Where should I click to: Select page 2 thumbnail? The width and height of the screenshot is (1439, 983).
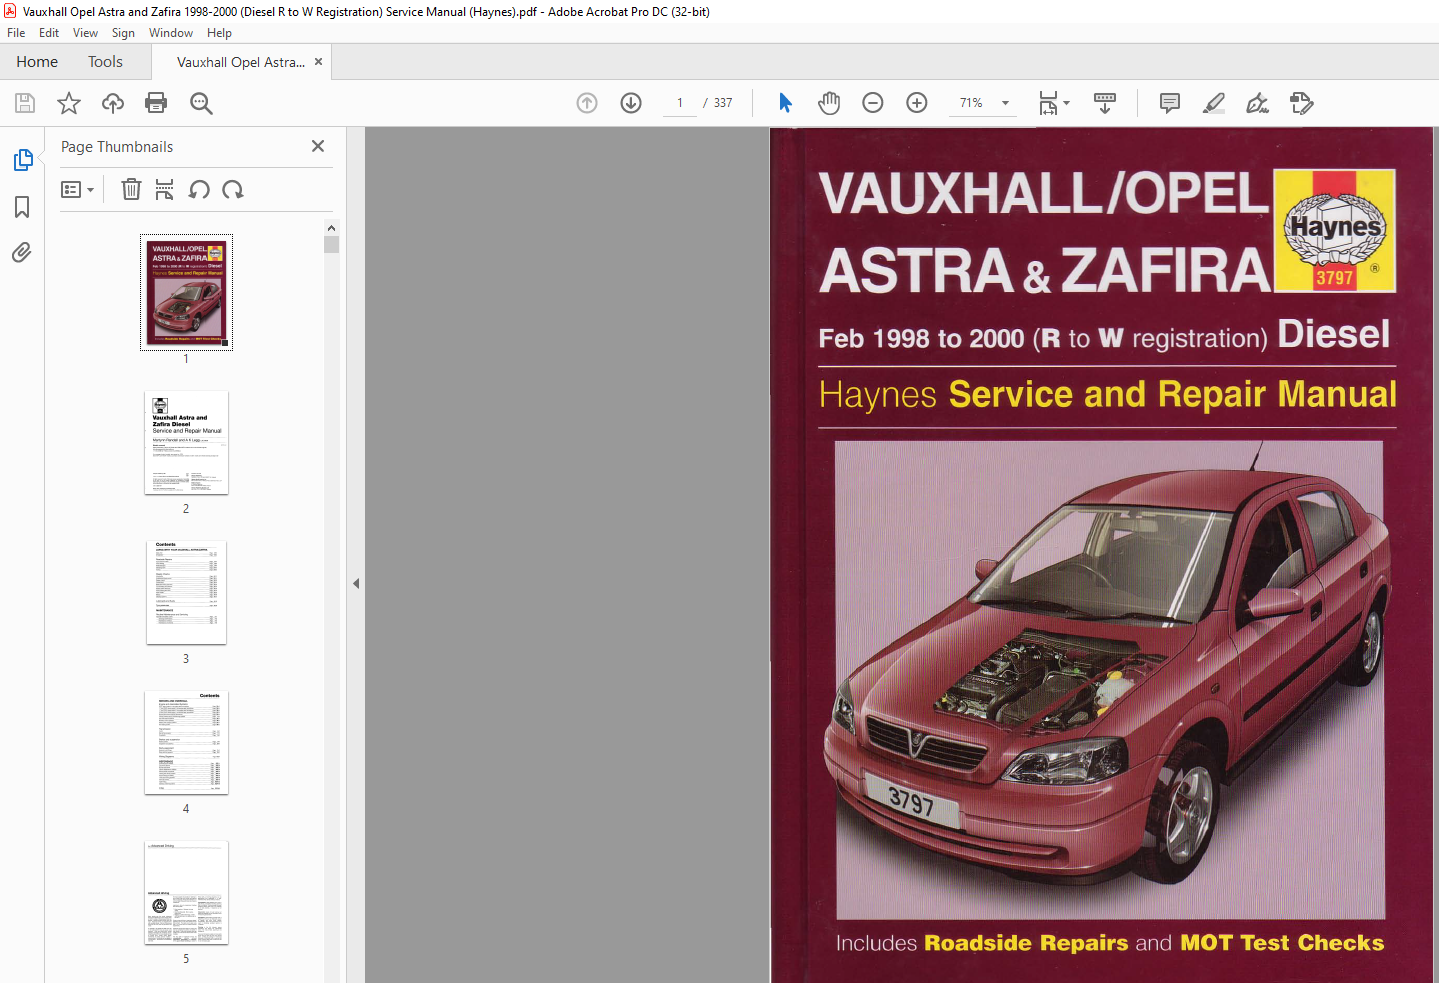pyautogui.click(x=186, y=443)
